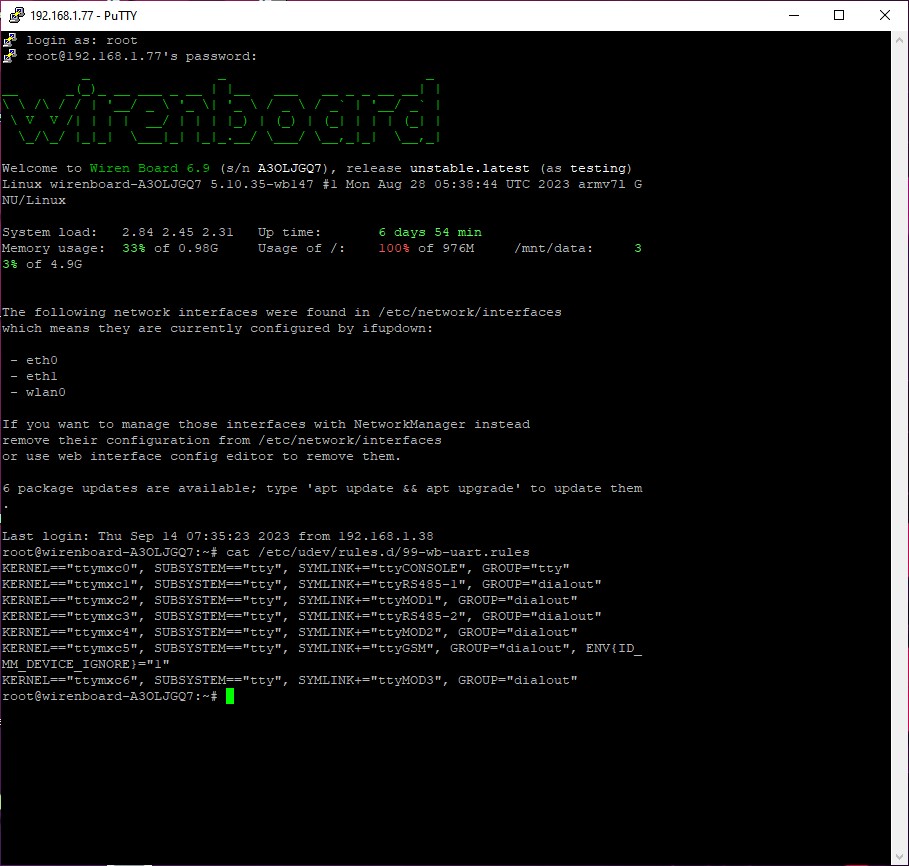Click the 'cat /etc/udev/rules.d/99-wb-uart.rules' command

click(377, 552)
